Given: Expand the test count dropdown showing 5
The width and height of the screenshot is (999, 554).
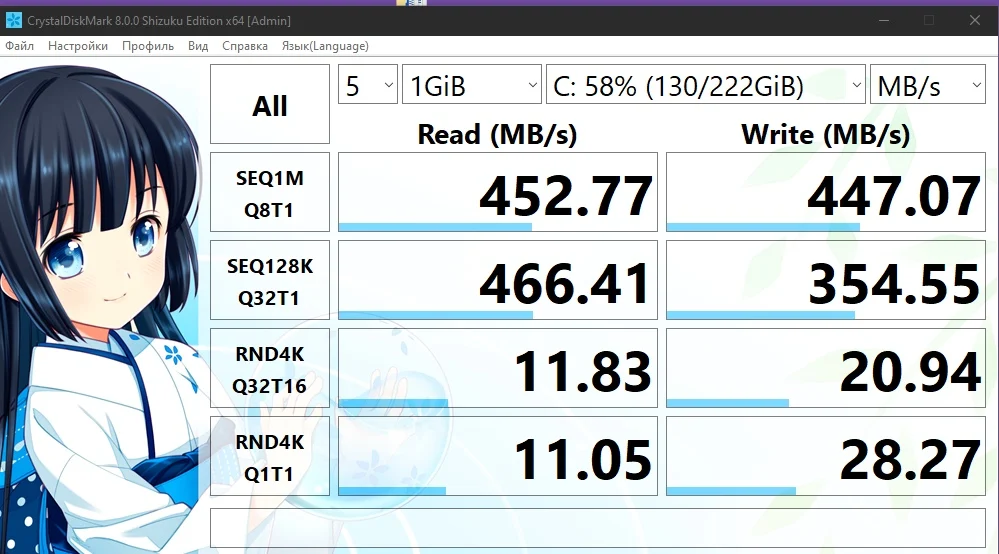Looking at the screenshot, I should pos(368,85).
